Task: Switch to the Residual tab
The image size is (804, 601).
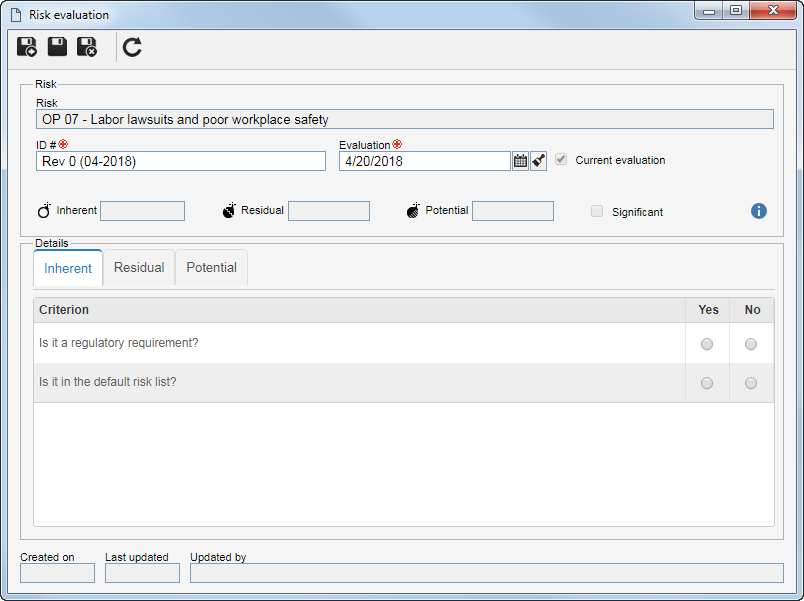Action: pos(139,268)
